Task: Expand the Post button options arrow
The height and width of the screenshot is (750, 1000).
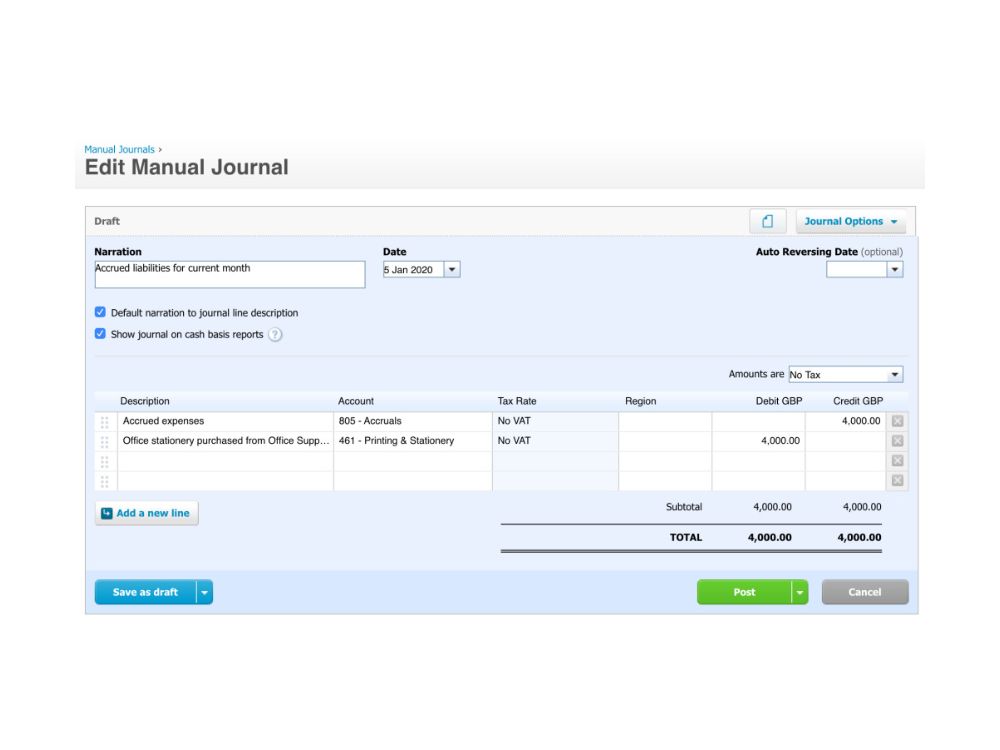Action: [800, 592]
